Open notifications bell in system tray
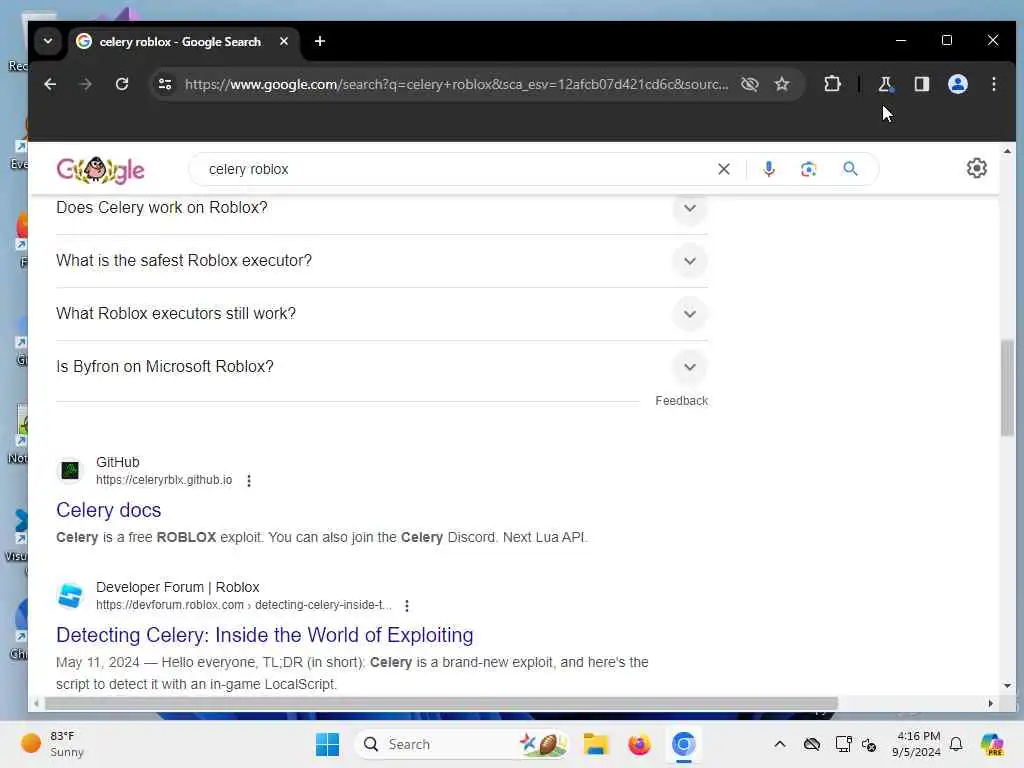1024x768 pixels. pyautogui.click(x=956, y=744)
